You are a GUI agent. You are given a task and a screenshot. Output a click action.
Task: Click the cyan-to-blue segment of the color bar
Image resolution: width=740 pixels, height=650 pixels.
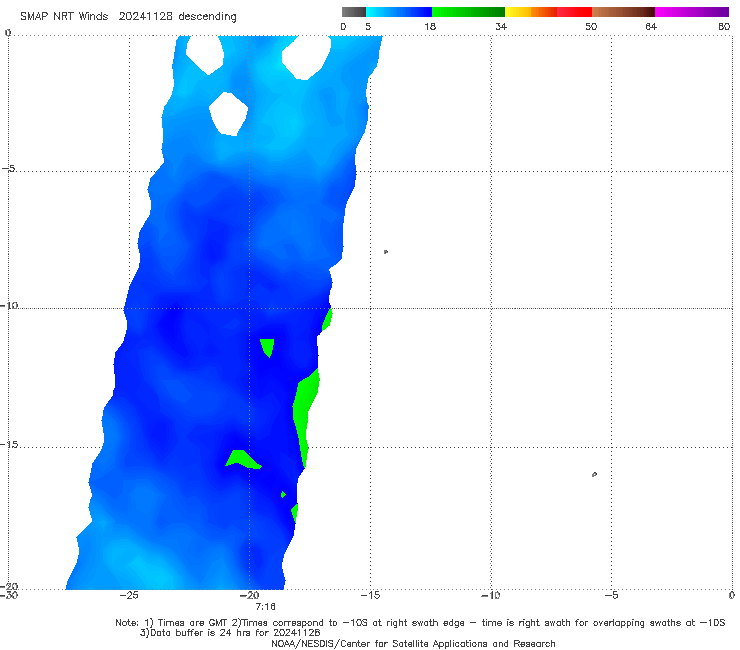click(x=399, y=12)
